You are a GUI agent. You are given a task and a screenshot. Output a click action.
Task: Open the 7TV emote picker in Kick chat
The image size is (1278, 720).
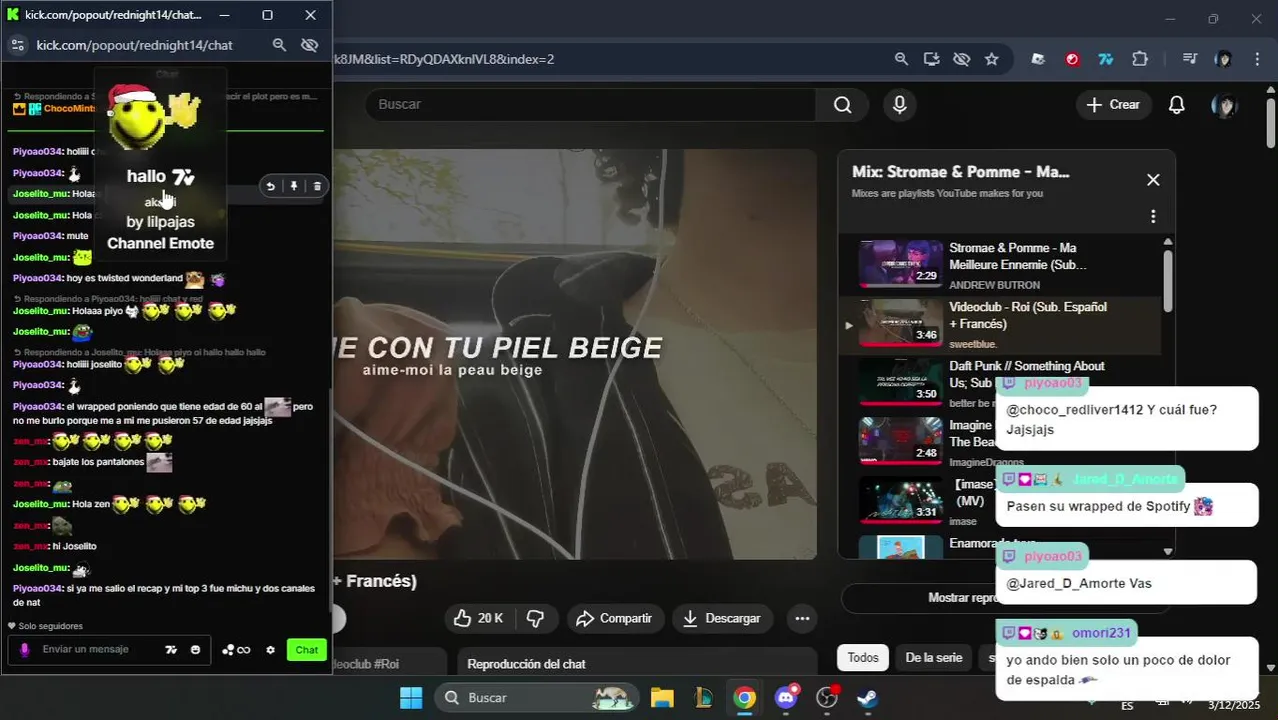(x=171, y=650)
